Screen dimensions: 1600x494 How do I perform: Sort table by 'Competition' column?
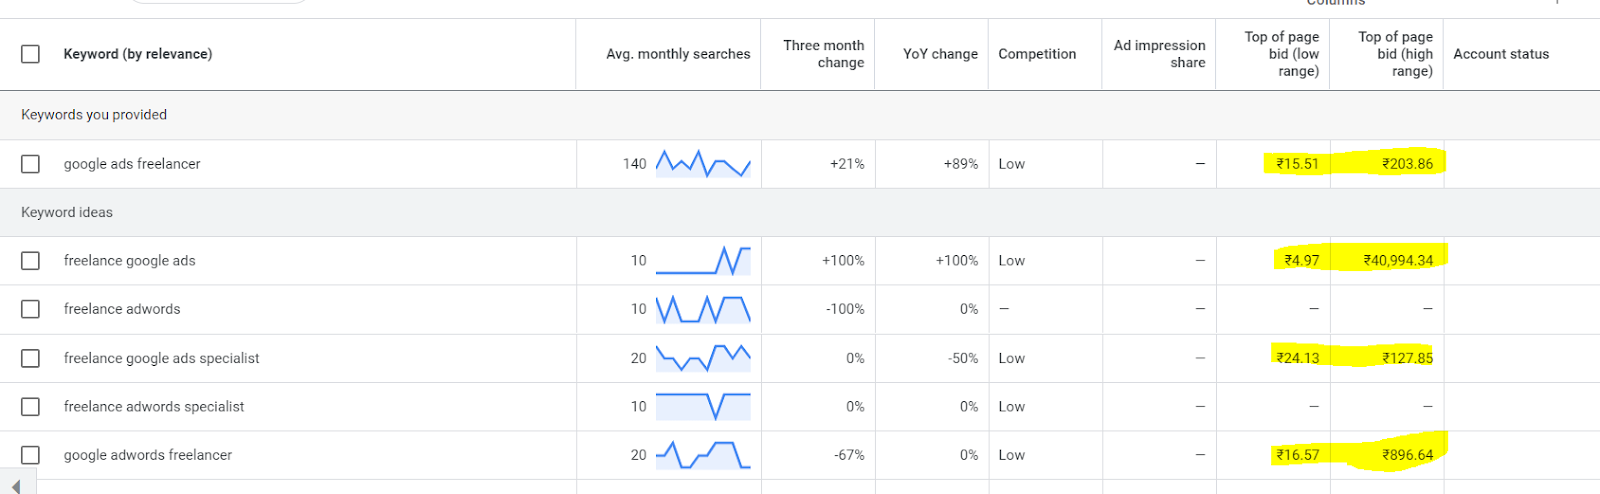[x=1037, y=54]
